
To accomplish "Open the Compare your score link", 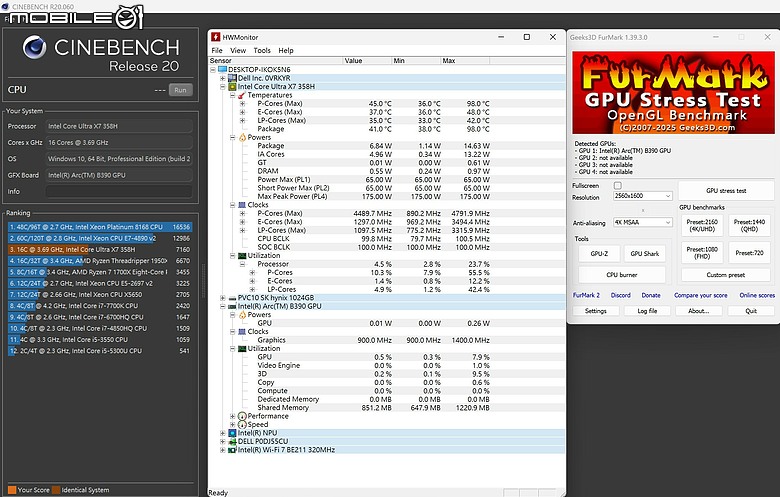I will 700,295.
